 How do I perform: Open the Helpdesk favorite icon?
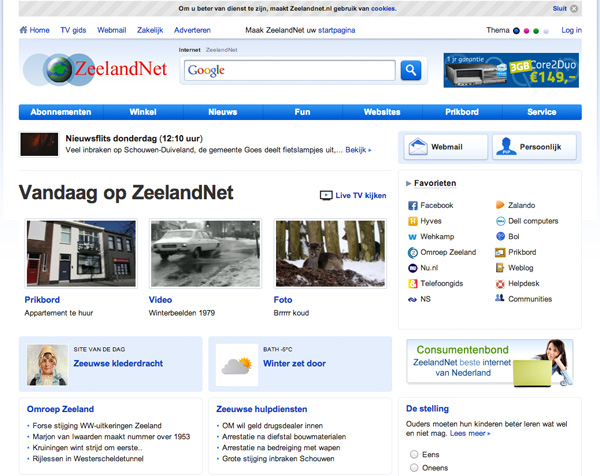pyautogui.click(x=500, y=283)
